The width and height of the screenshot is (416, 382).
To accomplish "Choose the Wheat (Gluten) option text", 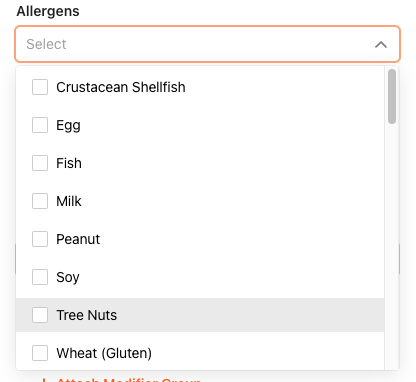I will (x=104, y=353).
